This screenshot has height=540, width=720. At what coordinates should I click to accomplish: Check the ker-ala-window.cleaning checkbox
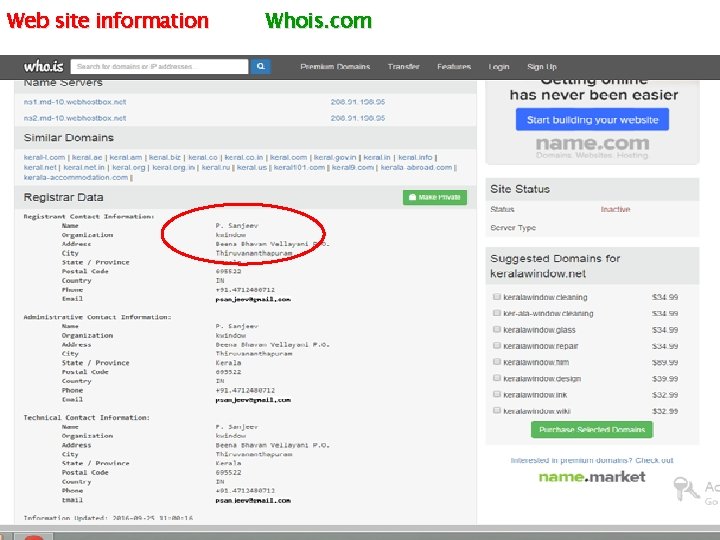(496, 313)
